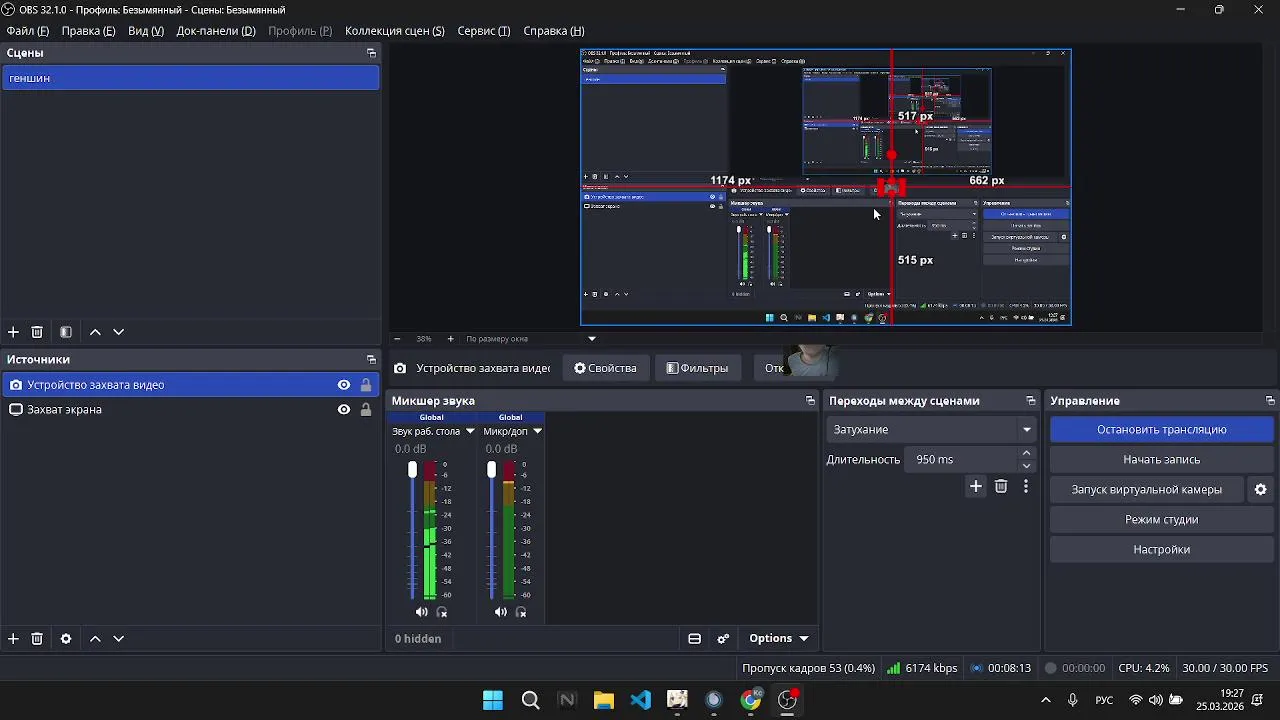Move scene up with the arrow icon
1280x720 pixels.
[x=95, y=332]
